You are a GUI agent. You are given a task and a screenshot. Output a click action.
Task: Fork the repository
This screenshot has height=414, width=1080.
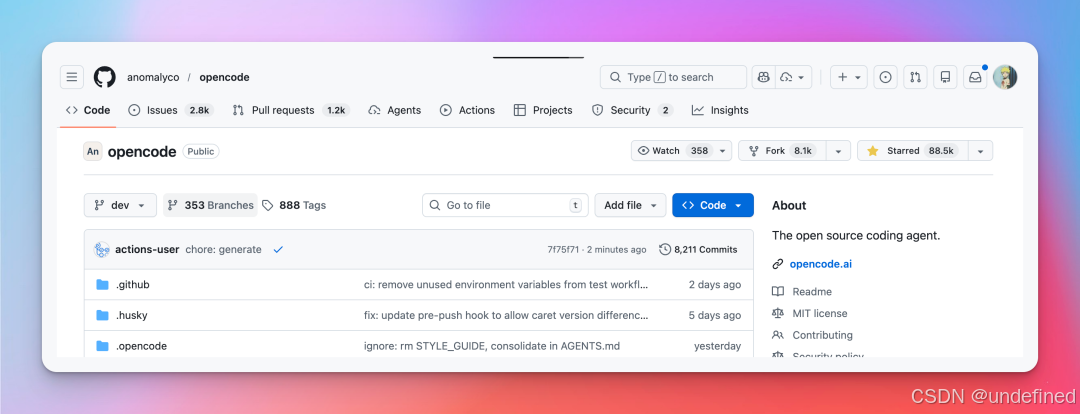pyautogui.click(x=782, y=151)
